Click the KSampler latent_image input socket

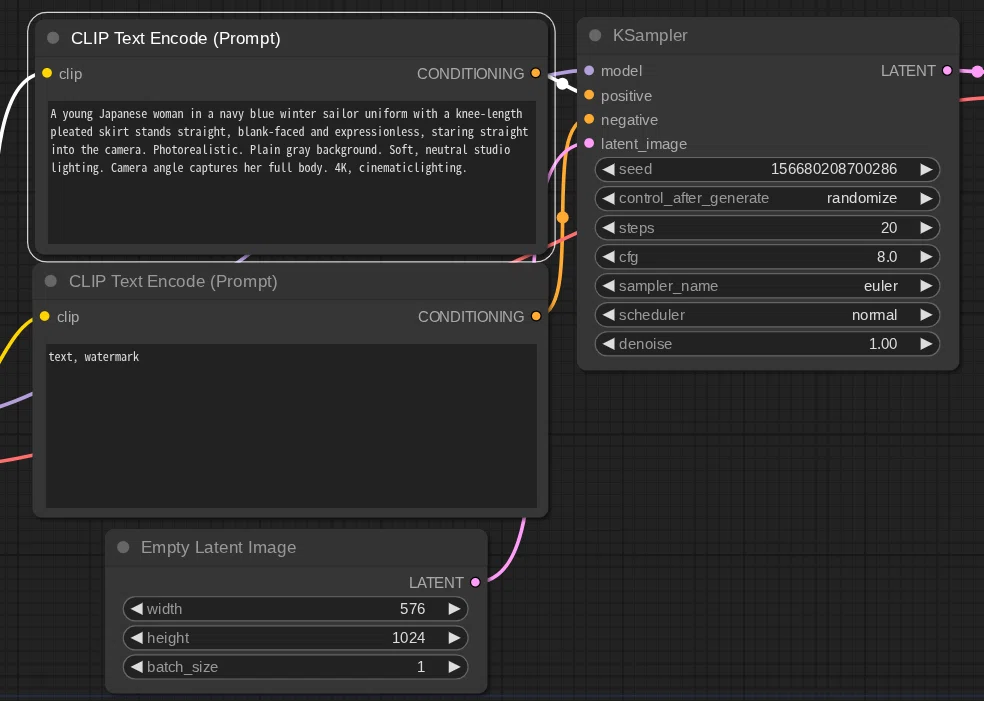pos(589,143)
